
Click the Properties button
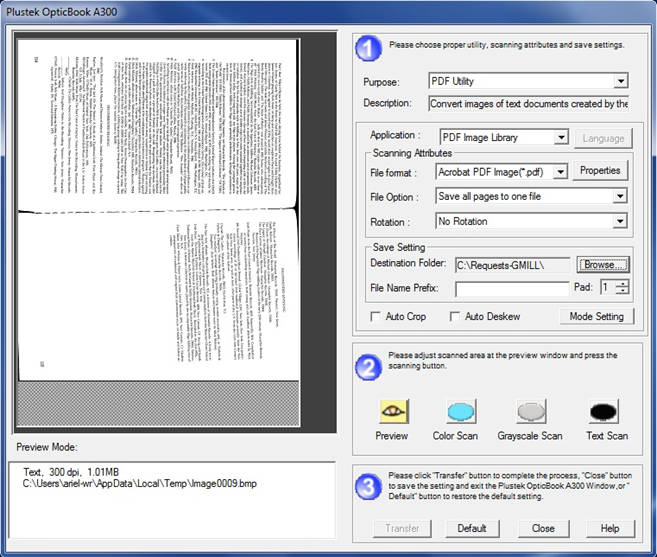pos(600,171)
